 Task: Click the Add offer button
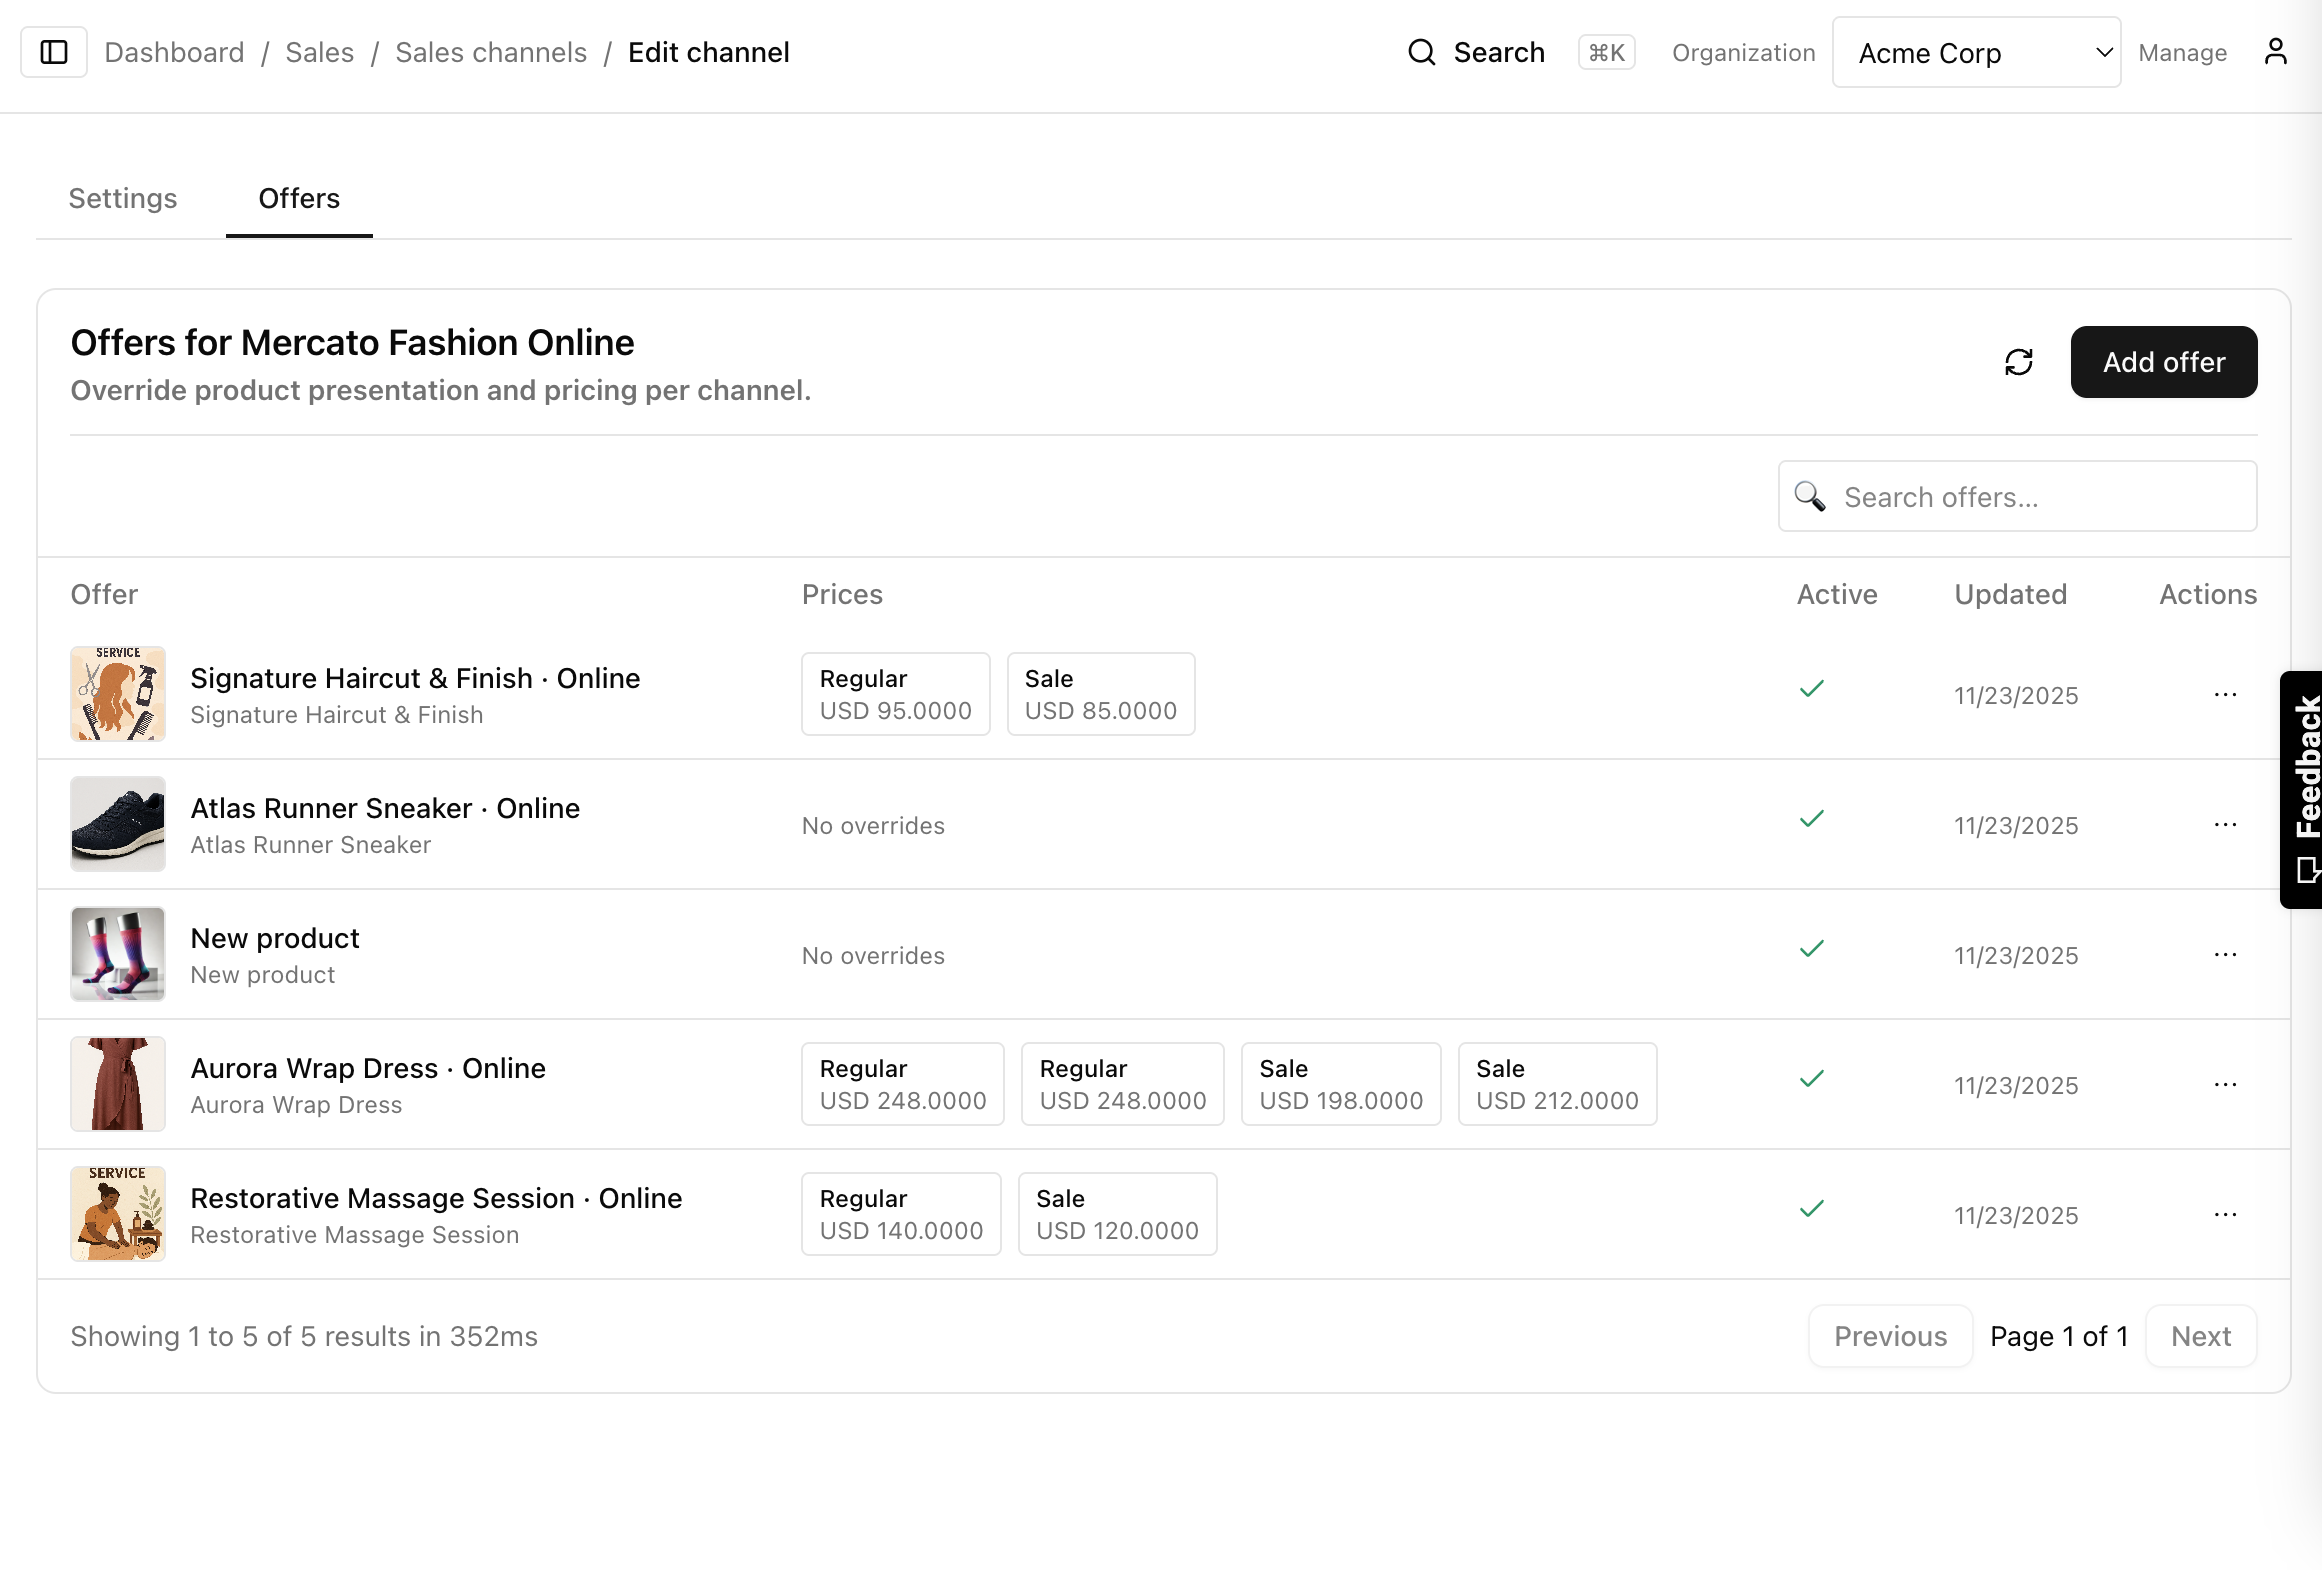pos(2163,362)
